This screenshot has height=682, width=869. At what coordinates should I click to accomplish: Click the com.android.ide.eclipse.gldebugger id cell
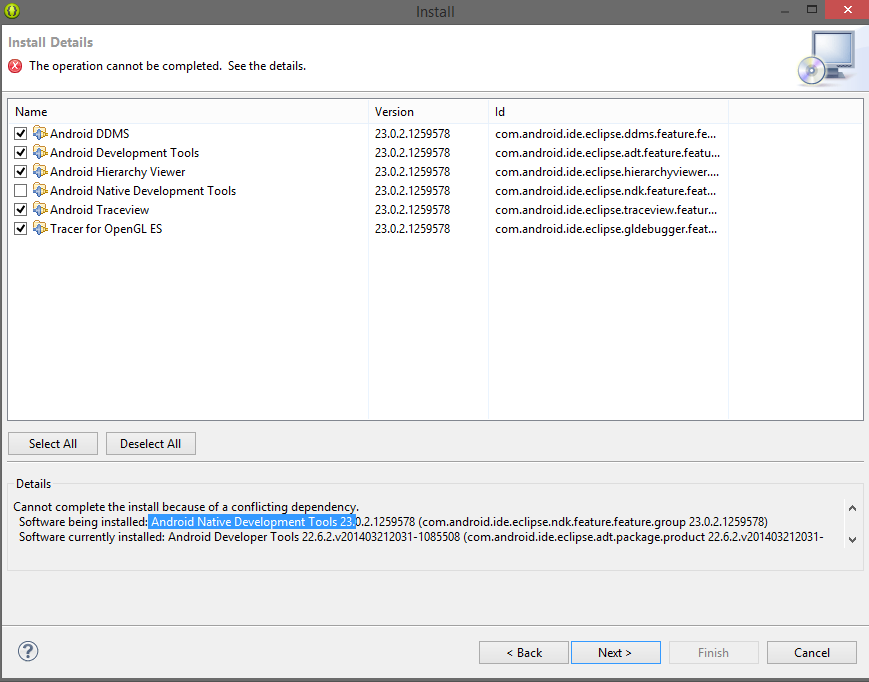(x=606, y=228)
